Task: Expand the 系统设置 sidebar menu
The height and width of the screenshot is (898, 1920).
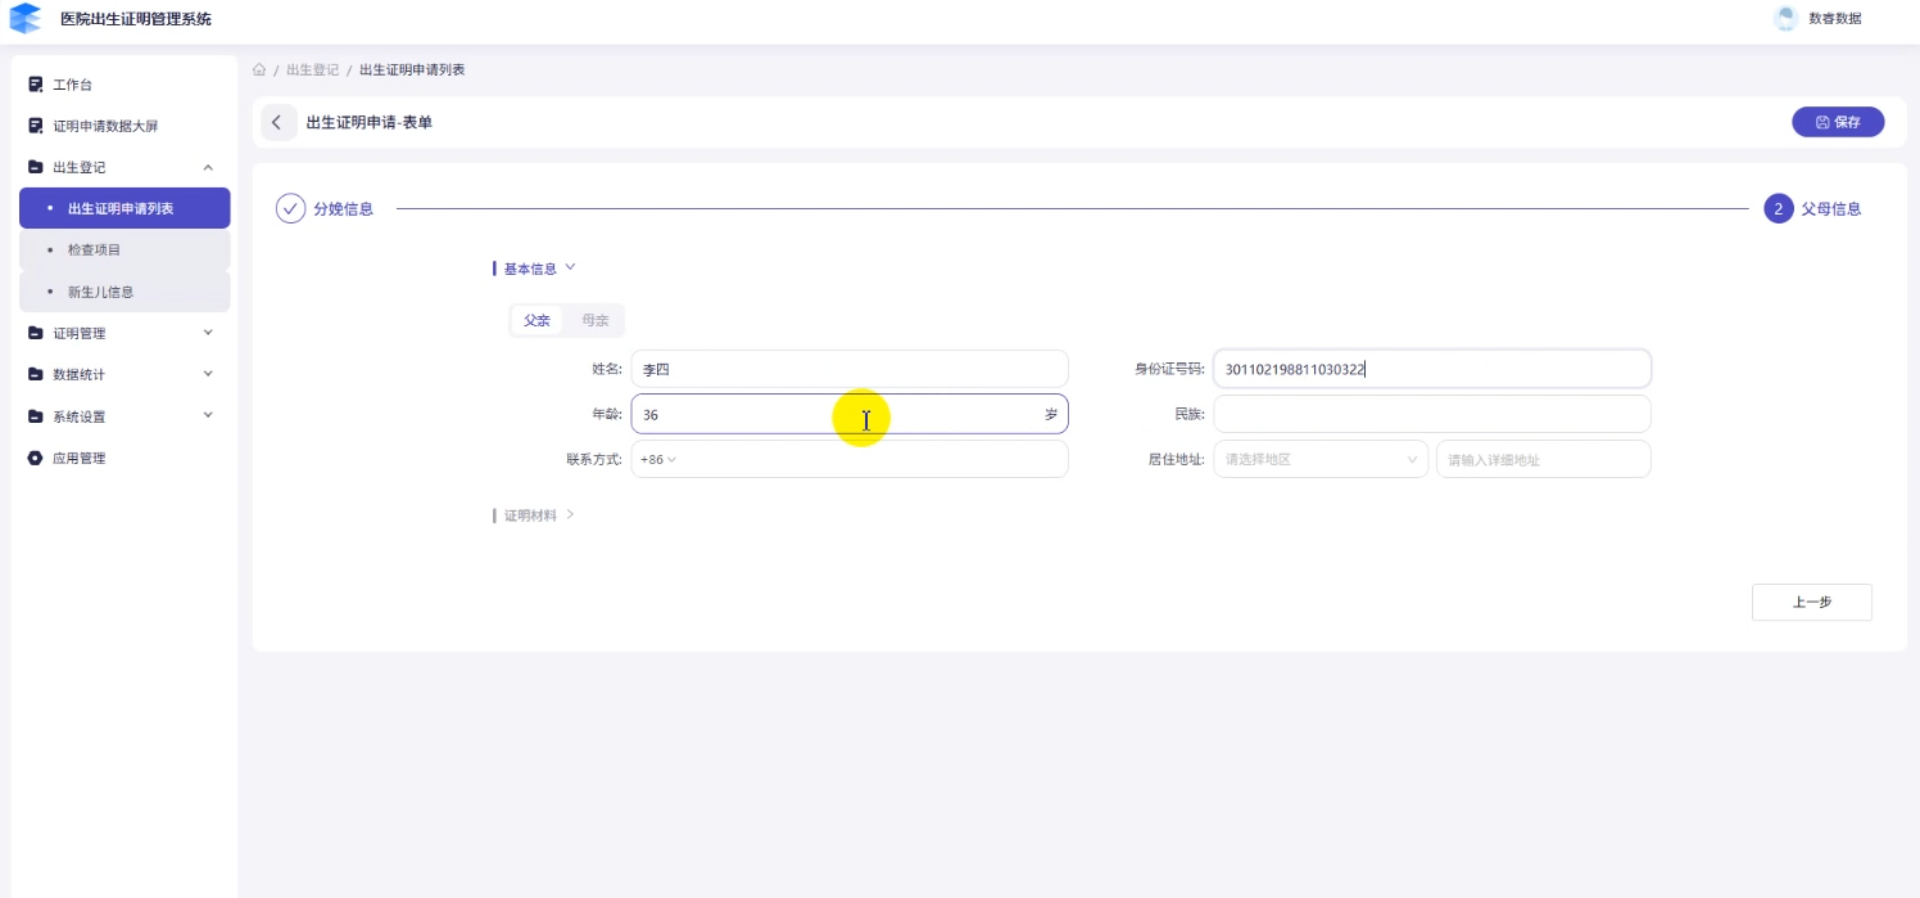Action: [x=208, y=416]
